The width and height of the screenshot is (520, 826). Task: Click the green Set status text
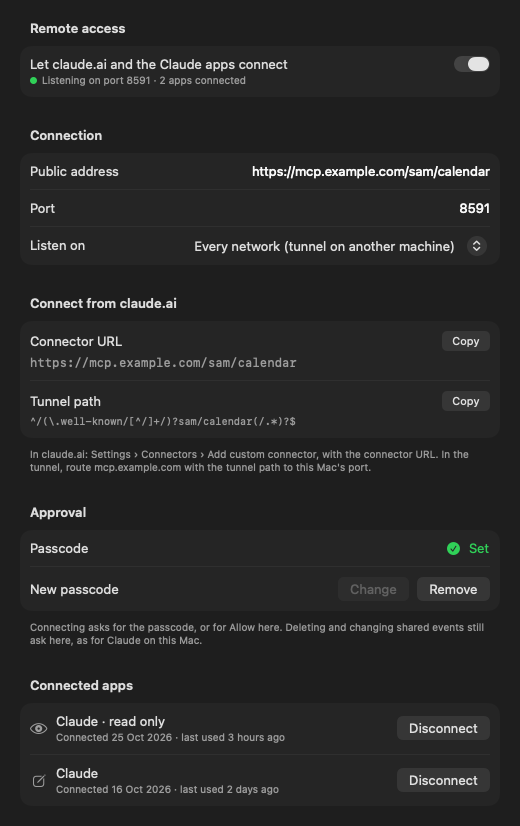coord(479,548)
